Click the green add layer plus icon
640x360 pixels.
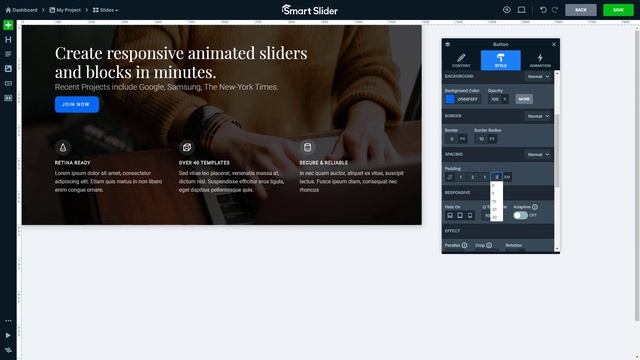[8, 25]
